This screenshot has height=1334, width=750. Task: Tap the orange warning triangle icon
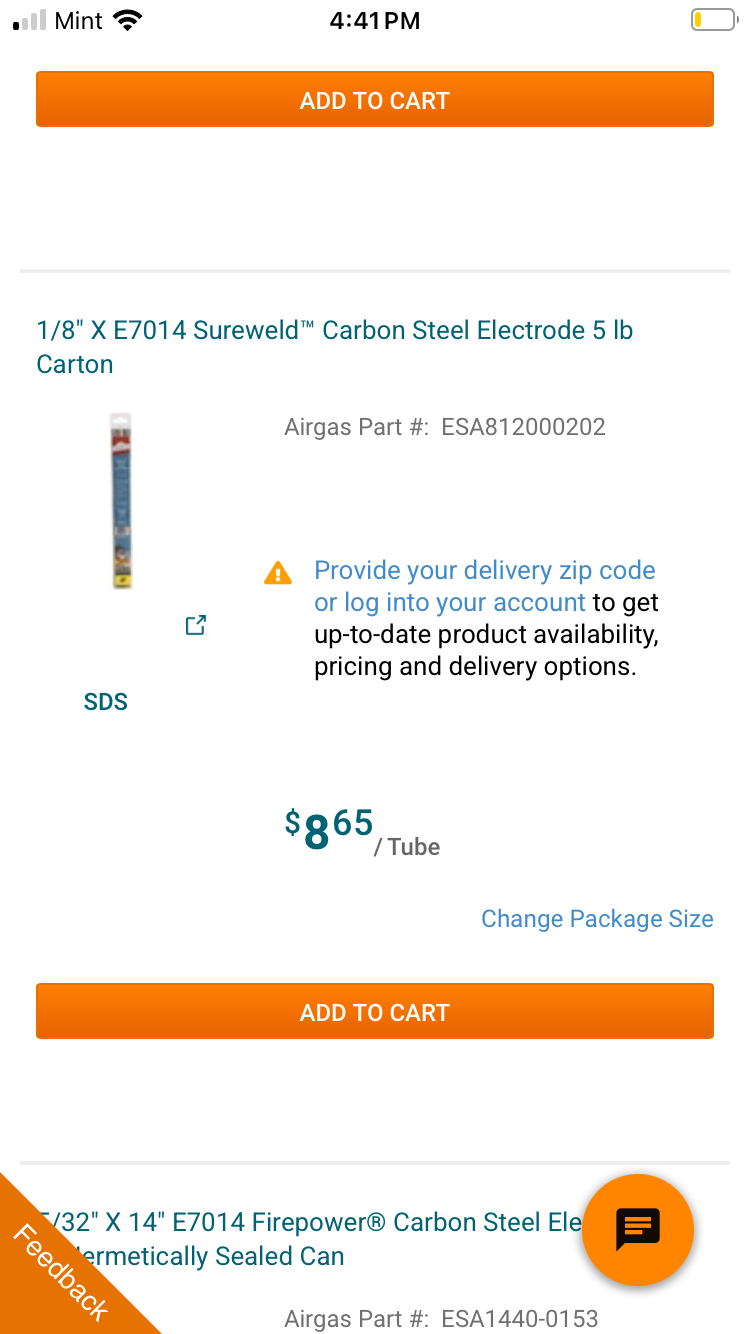[x=278, y=573]
